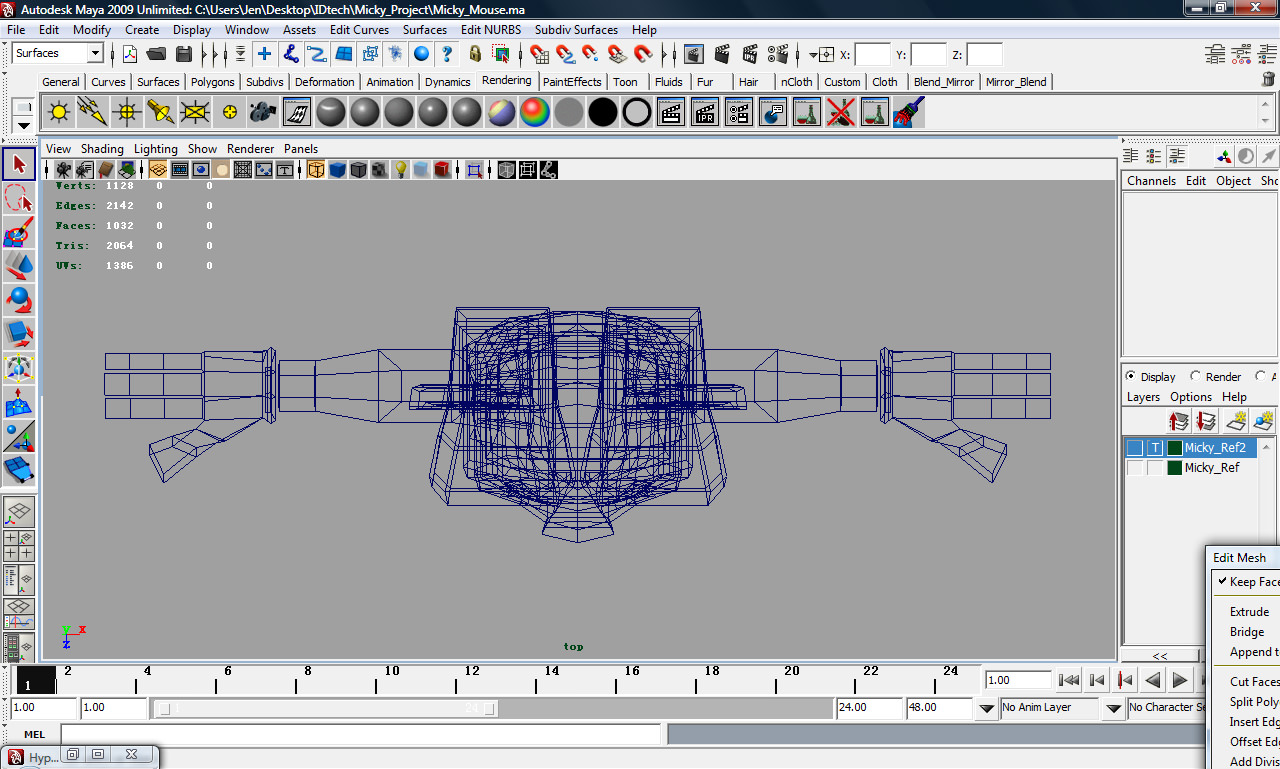Open the IPR render shelf icon
This screenshot has width=1280, height=769.
pyautogui.click(x=705, y=112)
